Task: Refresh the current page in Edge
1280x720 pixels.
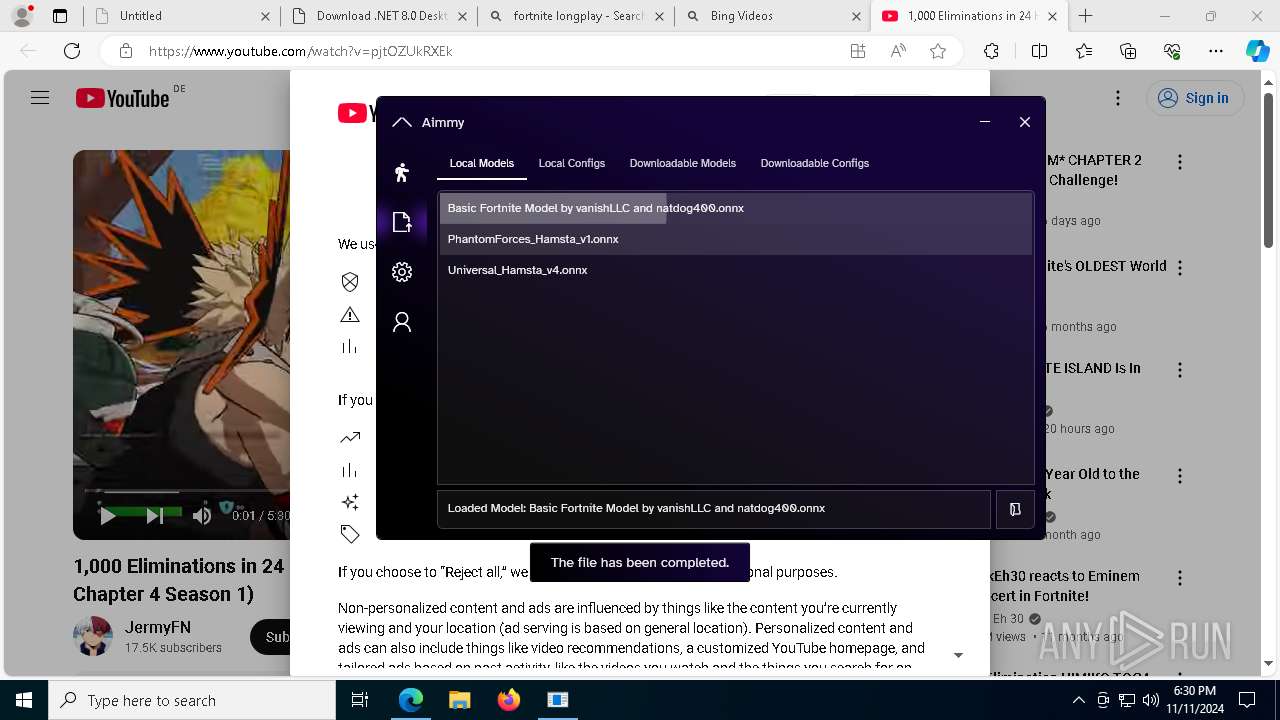Action: click(72, 51)
